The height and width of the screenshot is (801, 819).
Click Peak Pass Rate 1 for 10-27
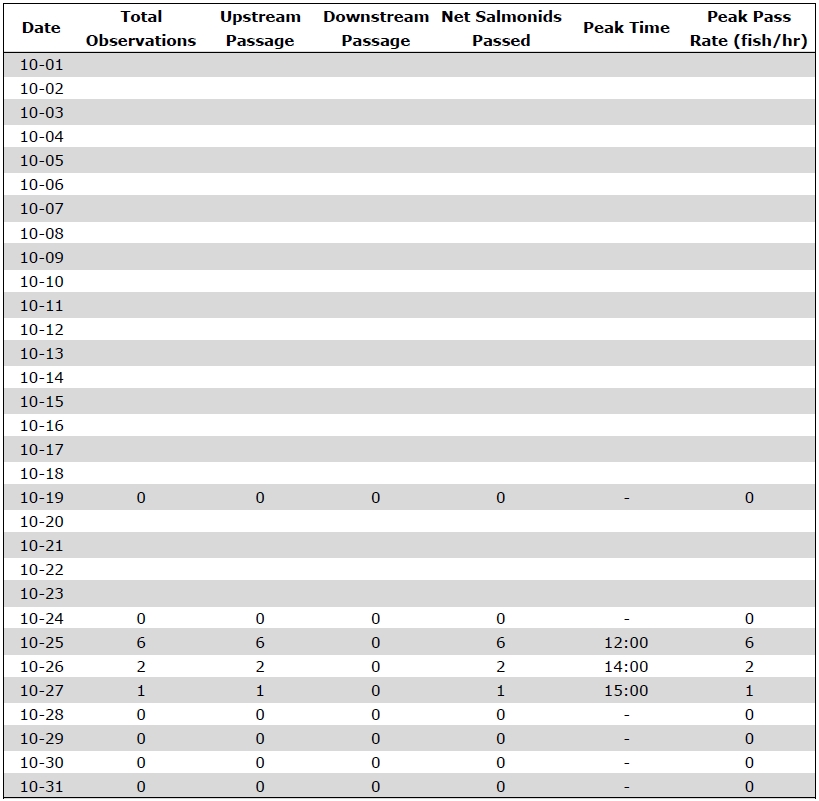point(749,691)
